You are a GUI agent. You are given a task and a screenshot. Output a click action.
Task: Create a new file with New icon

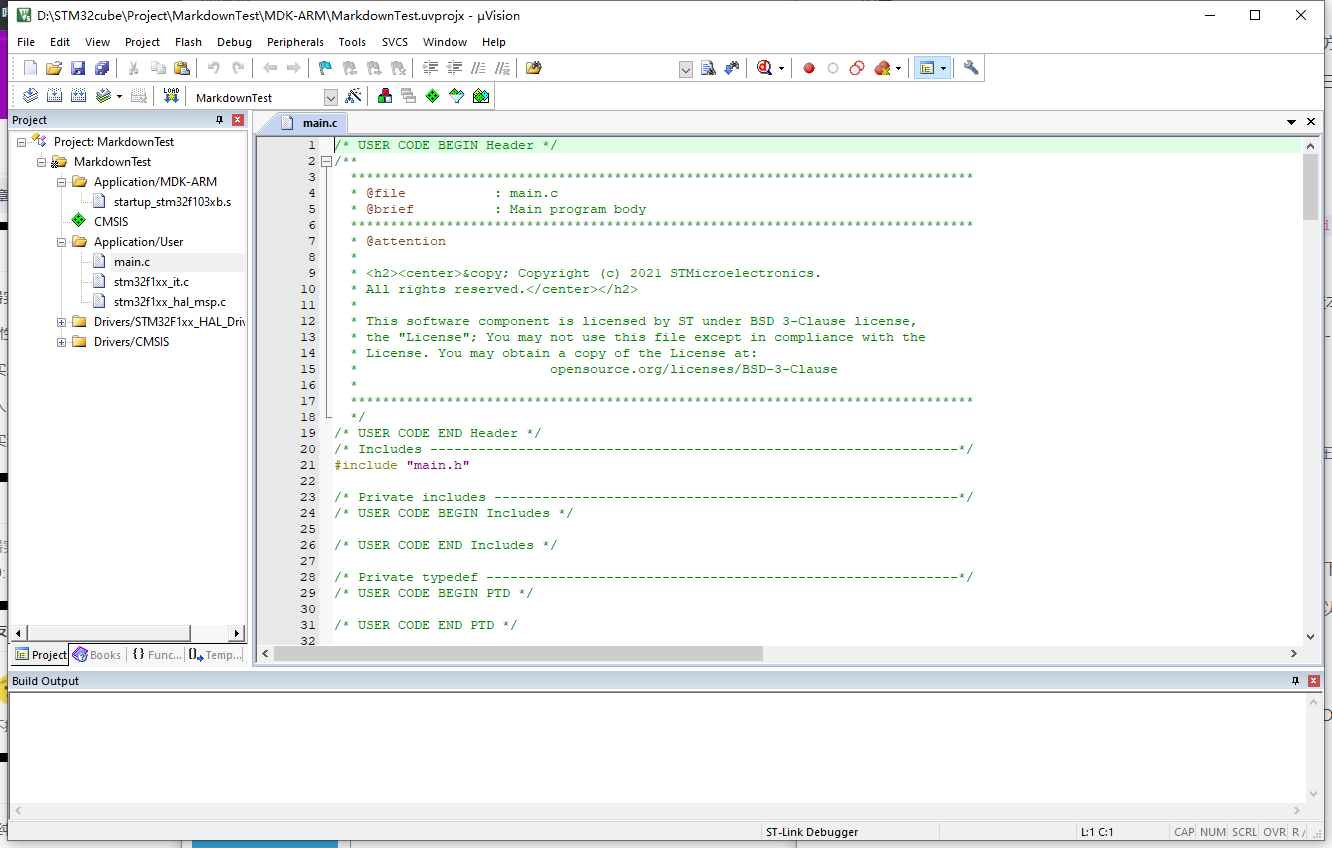pyautogui.click(x=30, y=68)
